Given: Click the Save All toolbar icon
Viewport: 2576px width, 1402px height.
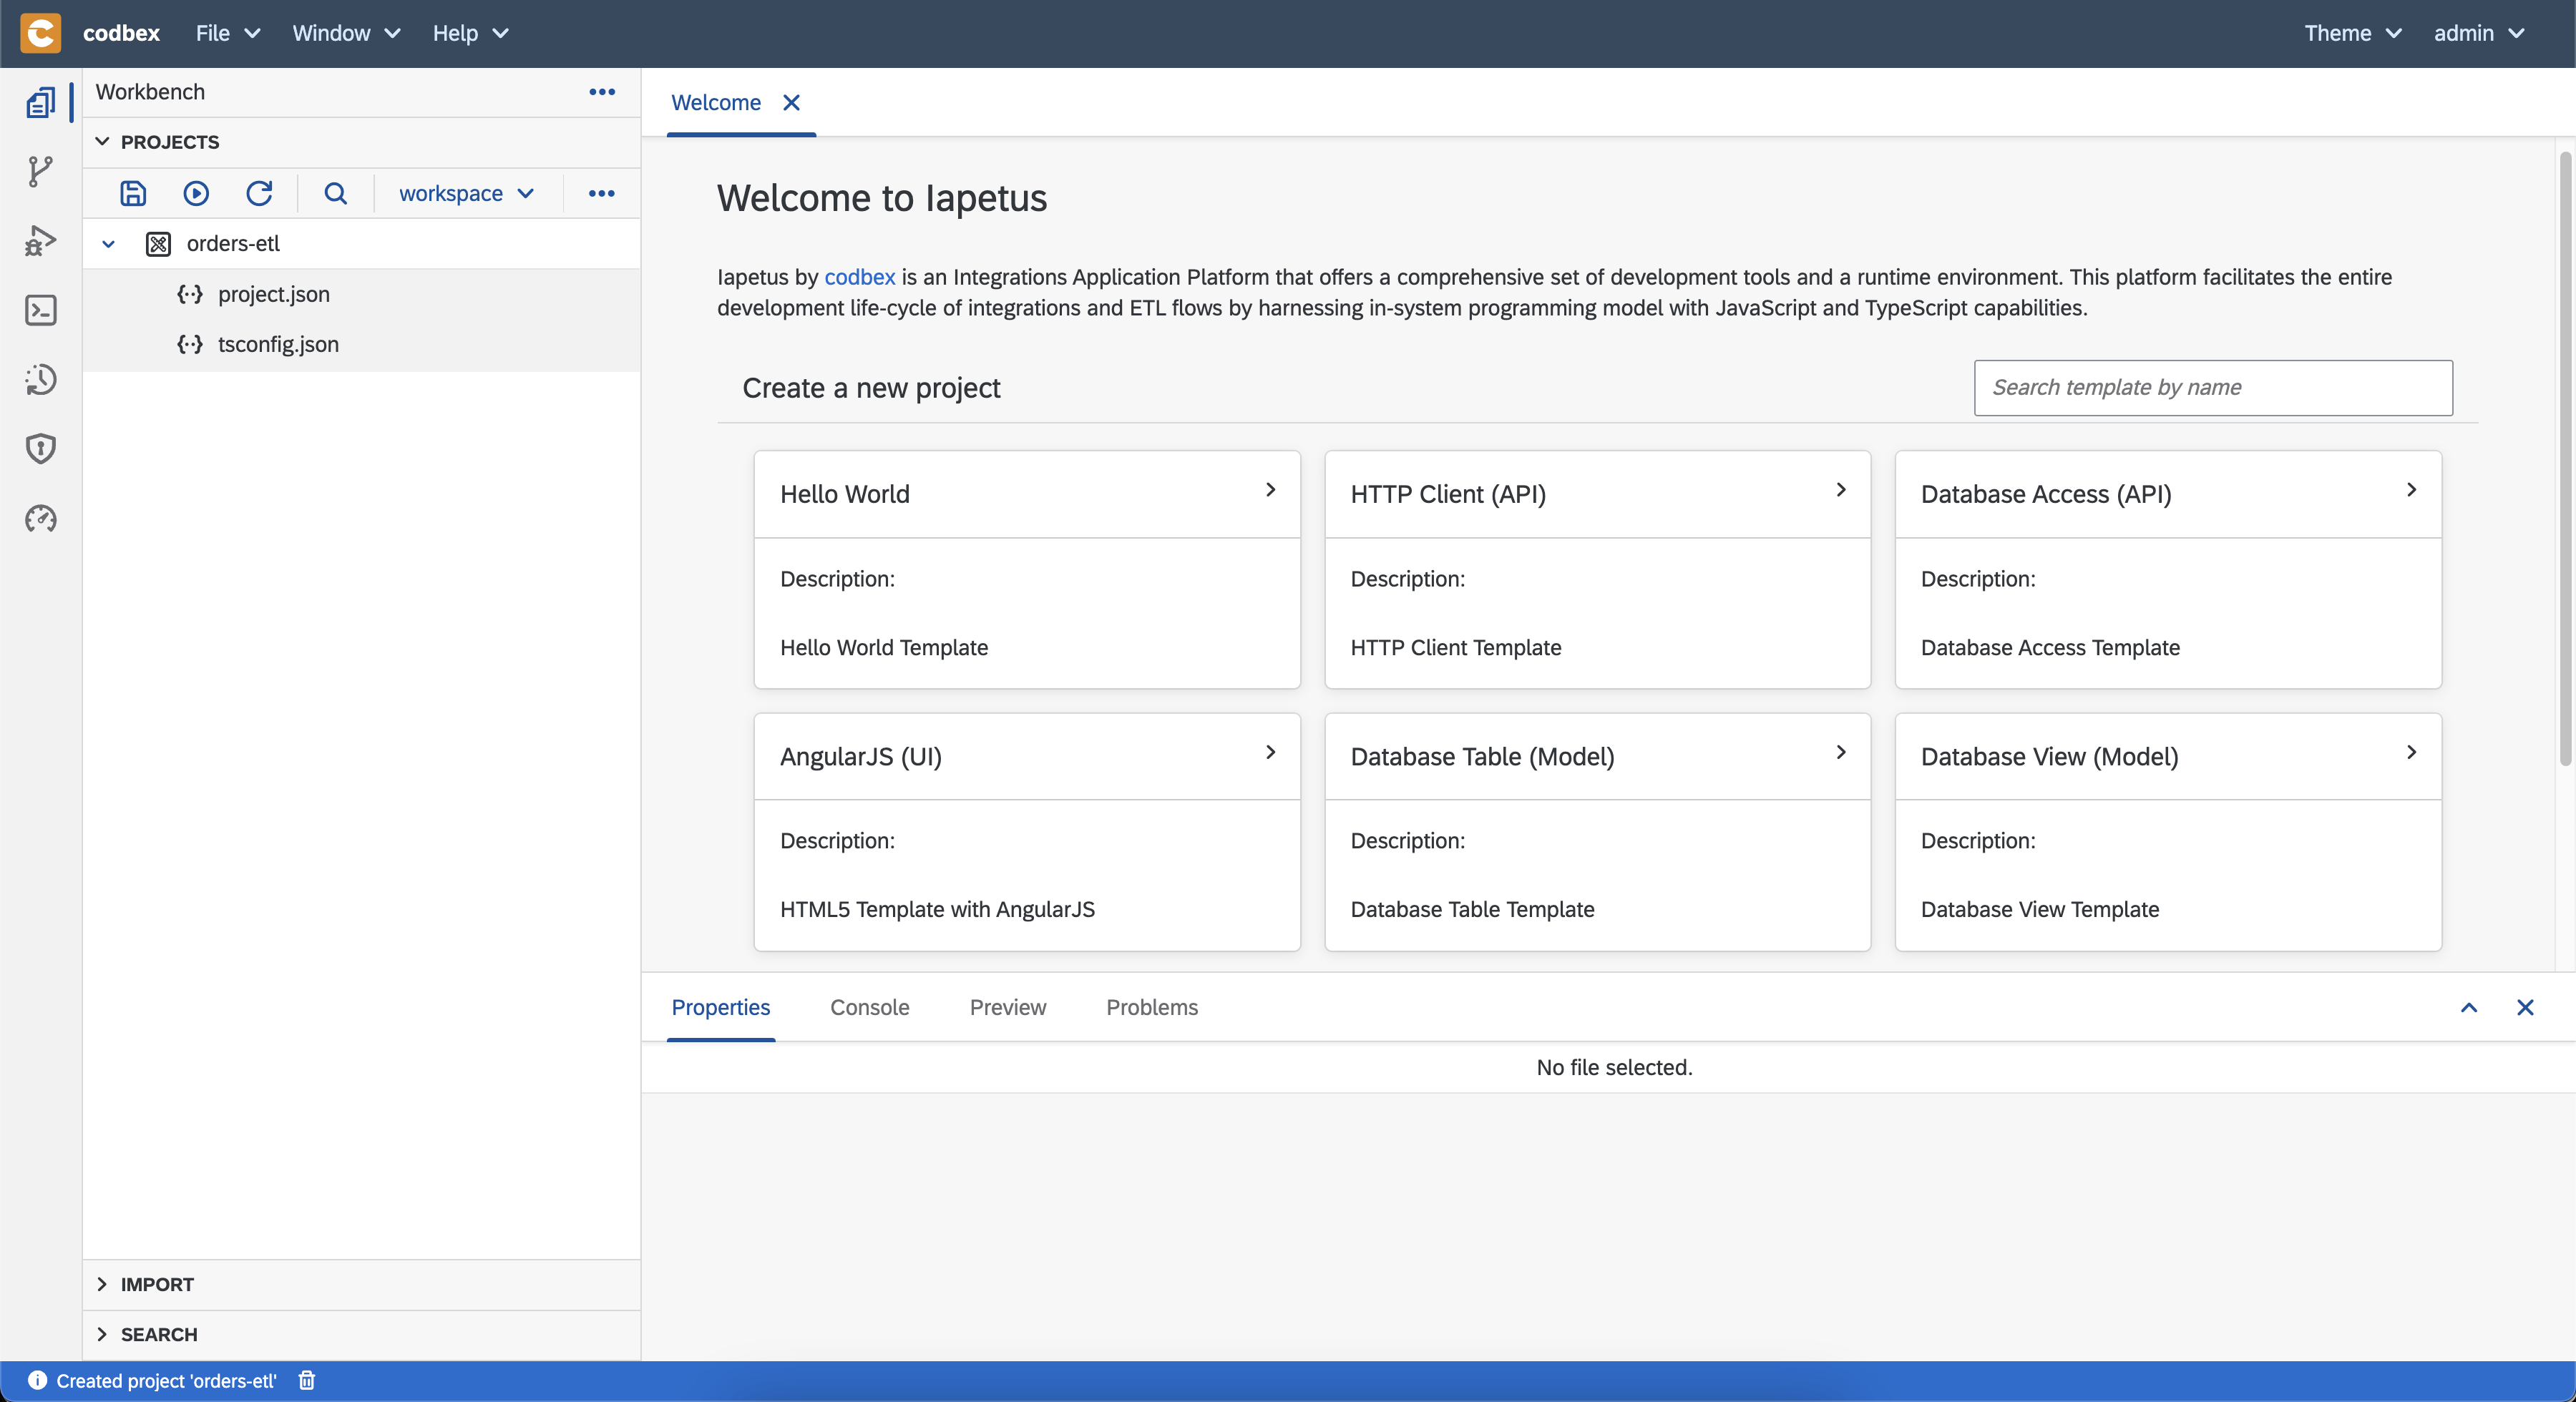Looking at the screenshot, I should (133, 193).
